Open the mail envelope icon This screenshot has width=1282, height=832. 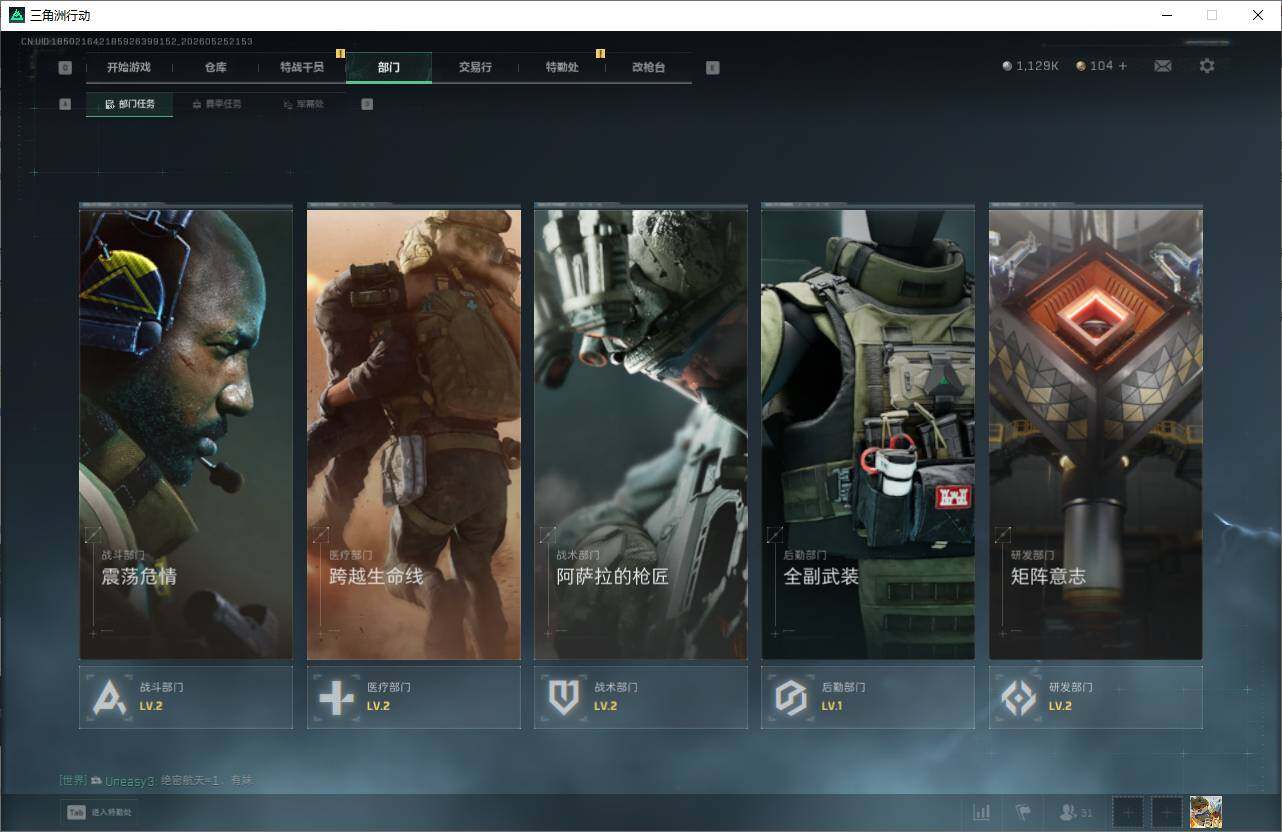(x=1163, y=66)
